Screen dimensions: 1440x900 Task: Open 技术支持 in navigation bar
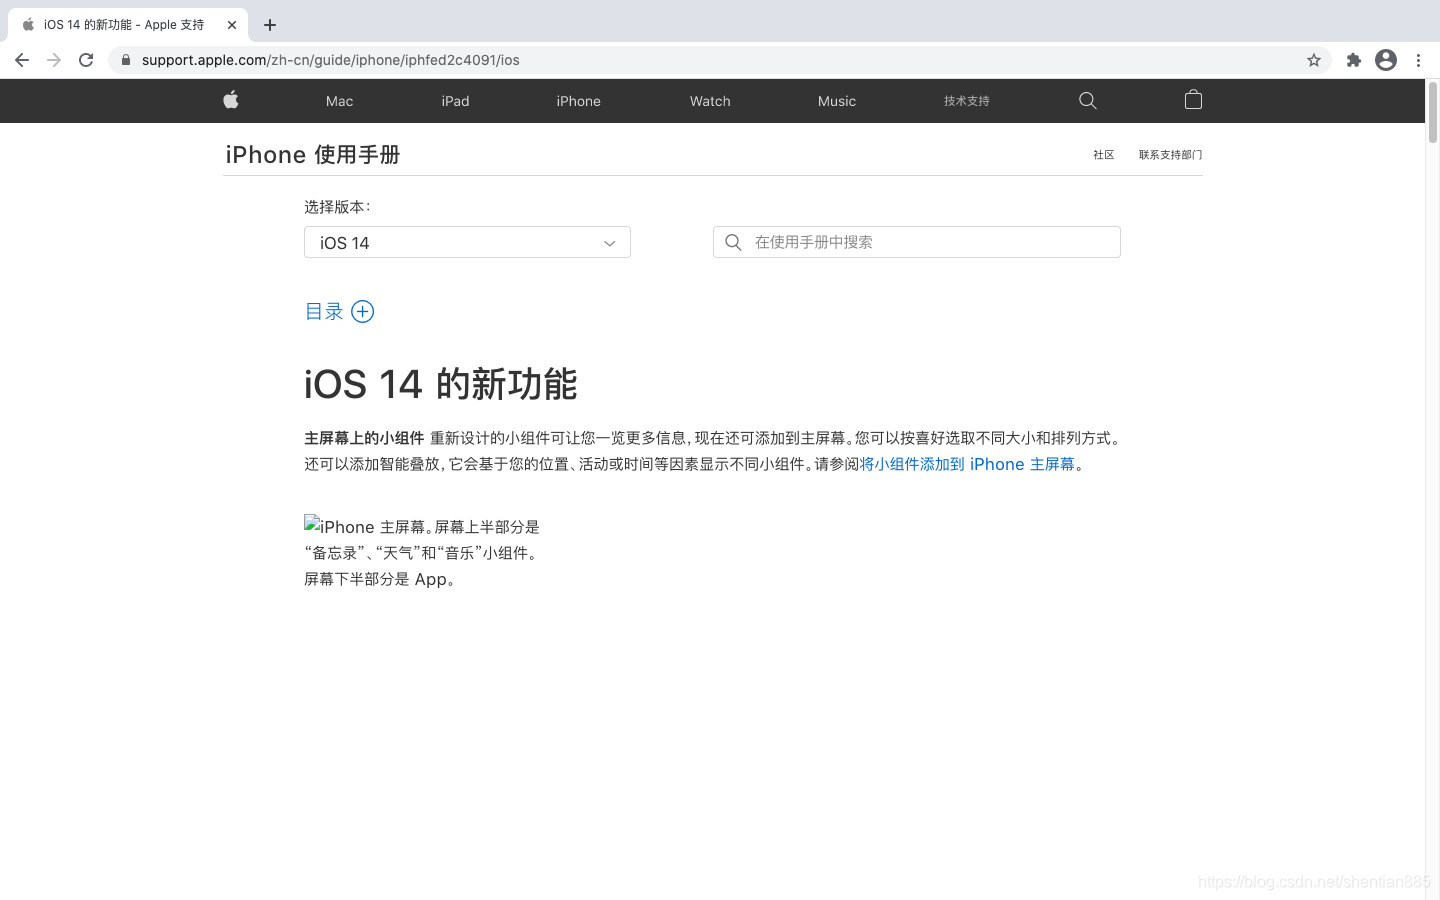coord(966,101)
